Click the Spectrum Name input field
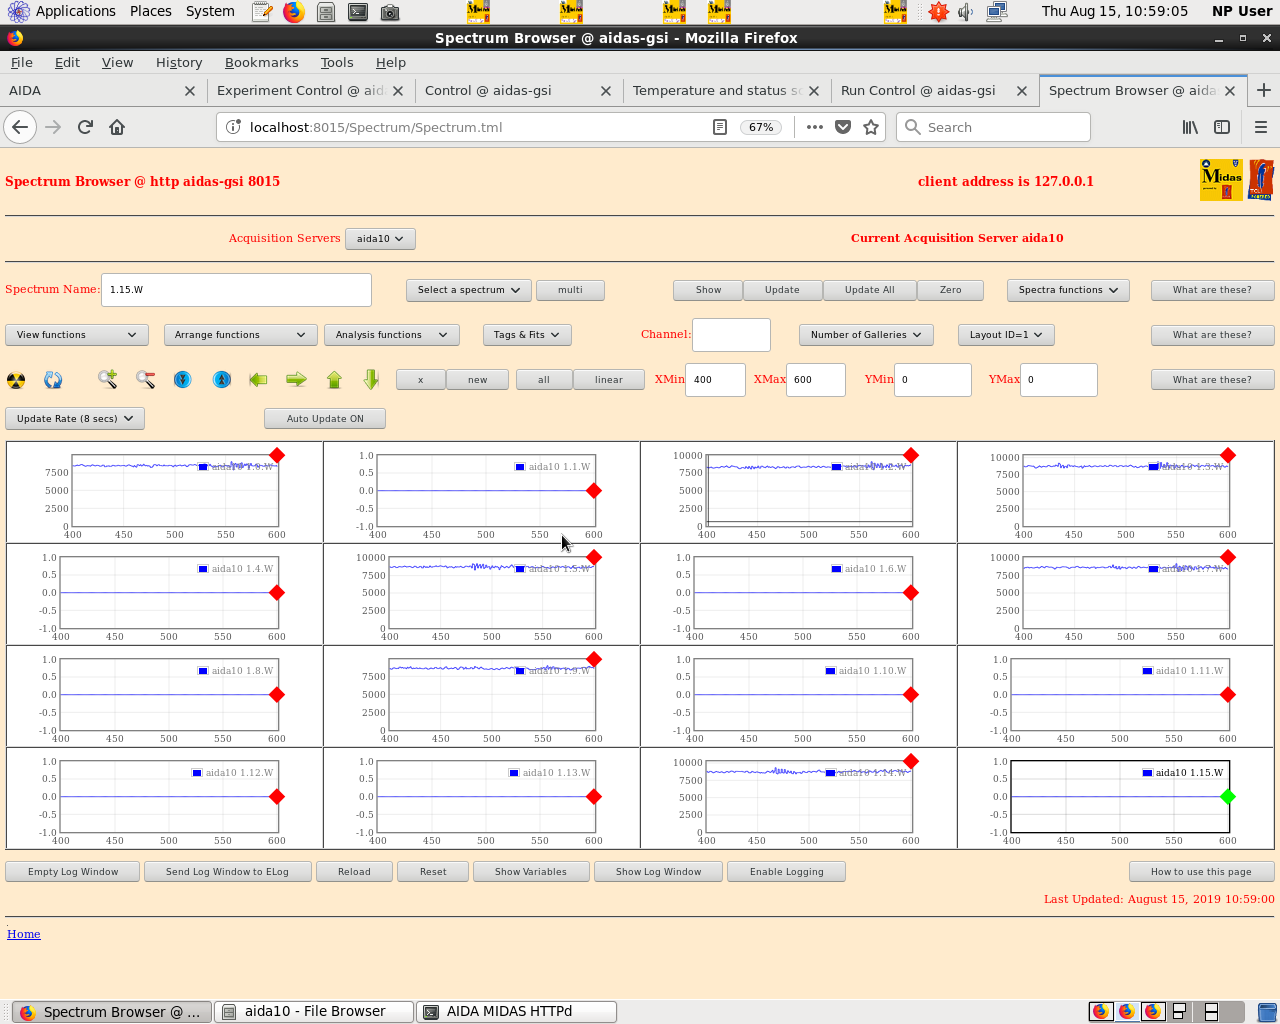This screenshot has width=1280, height=1024. click(x=236, y=290)
